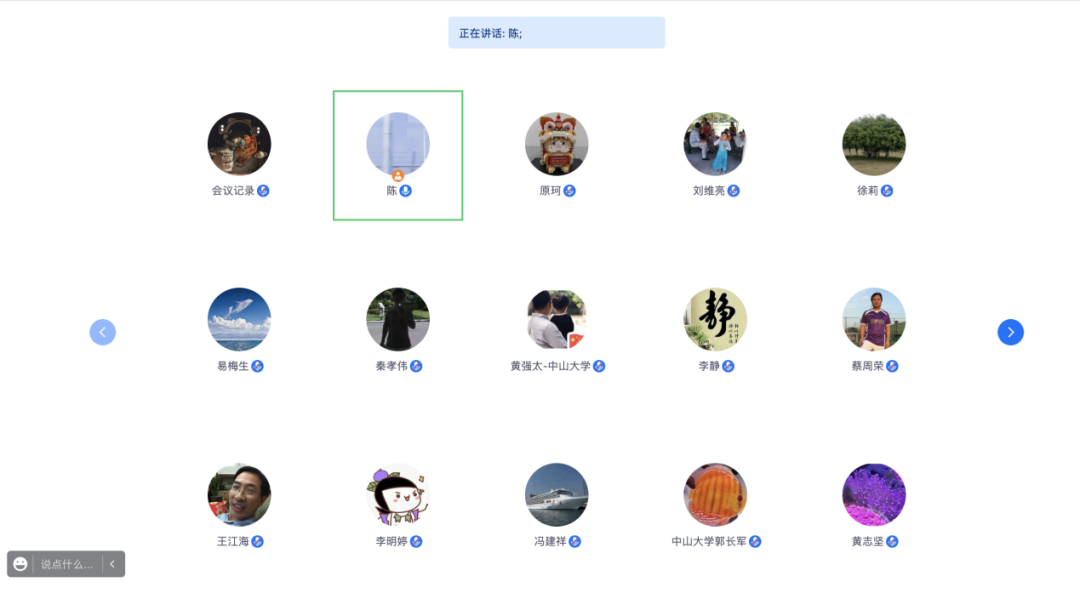This screenshot has width=1080, height=616.
Task: Click the orange host badge on 陈's avatar
Action: tap(398, 176)
